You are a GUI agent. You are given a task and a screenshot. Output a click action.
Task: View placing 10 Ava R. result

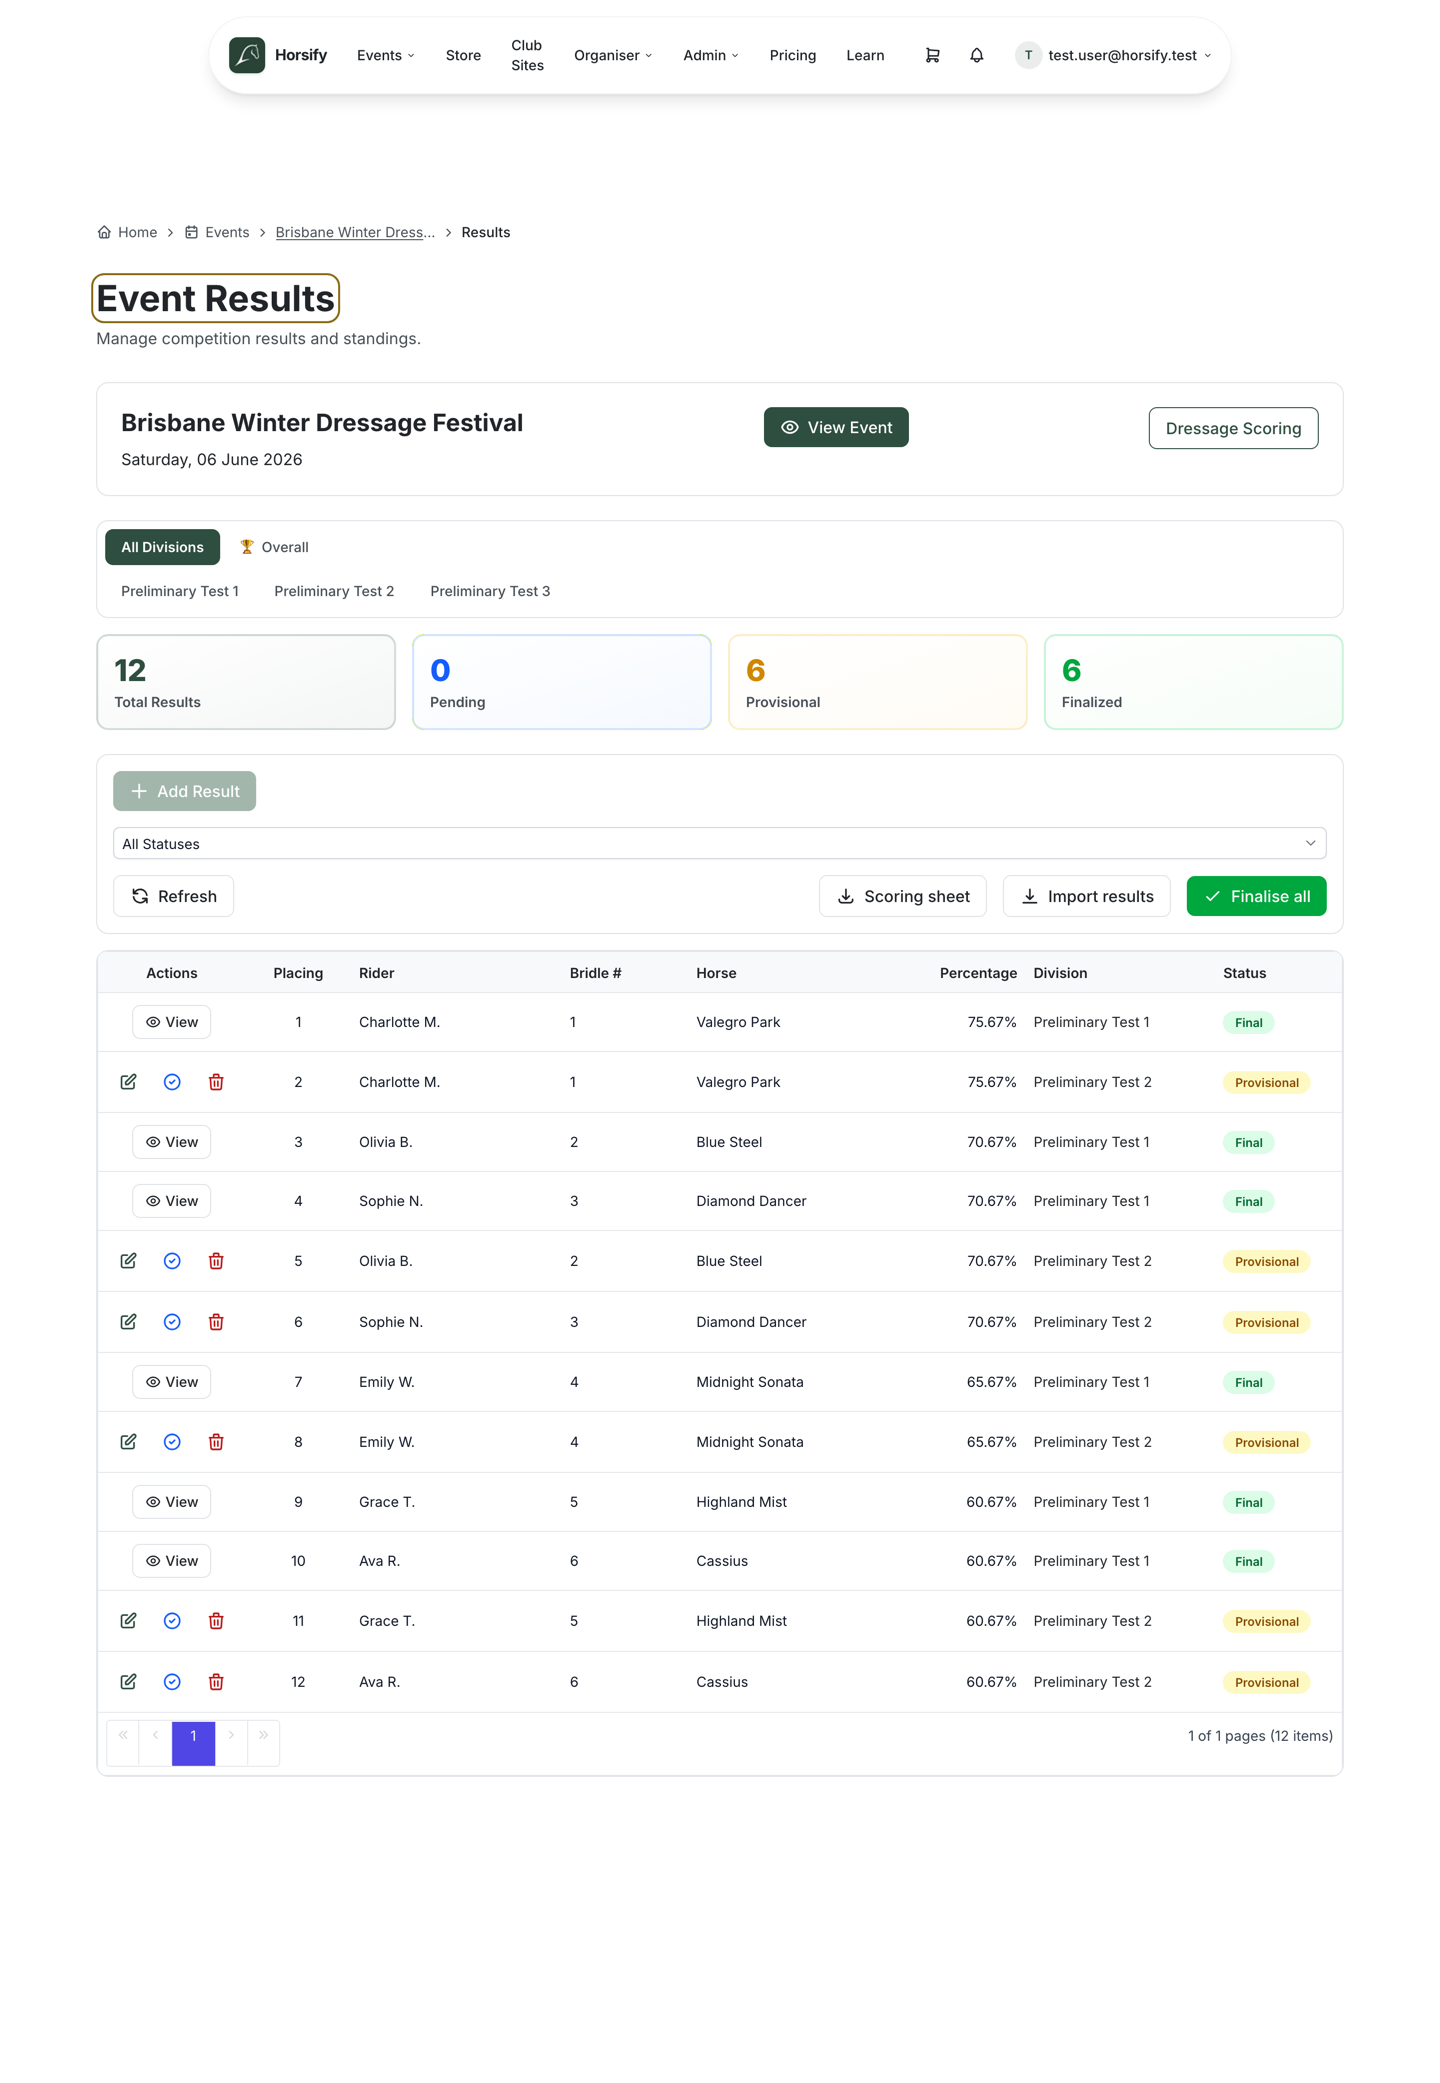point(172,1561)
